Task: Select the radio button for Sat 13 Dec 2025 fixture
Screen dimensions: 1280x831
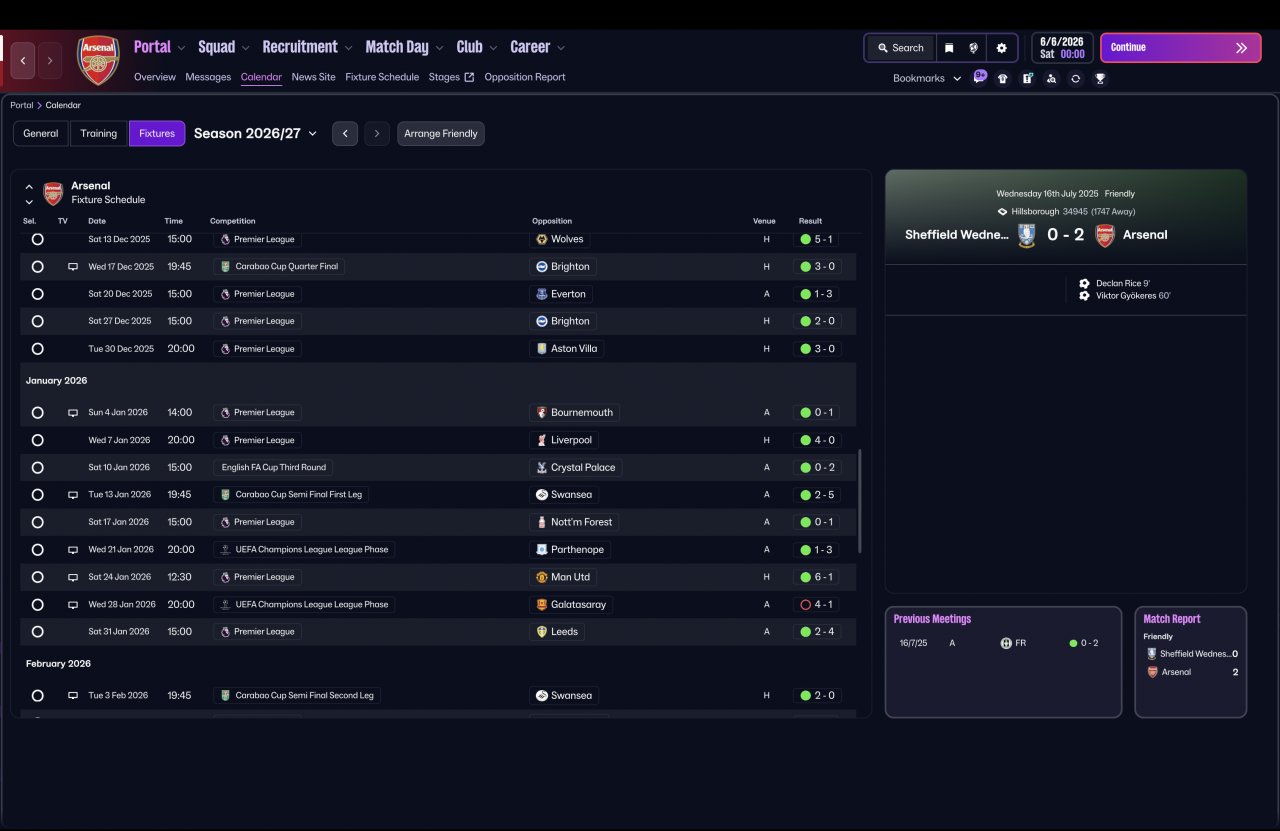Action: coord(38,239)
